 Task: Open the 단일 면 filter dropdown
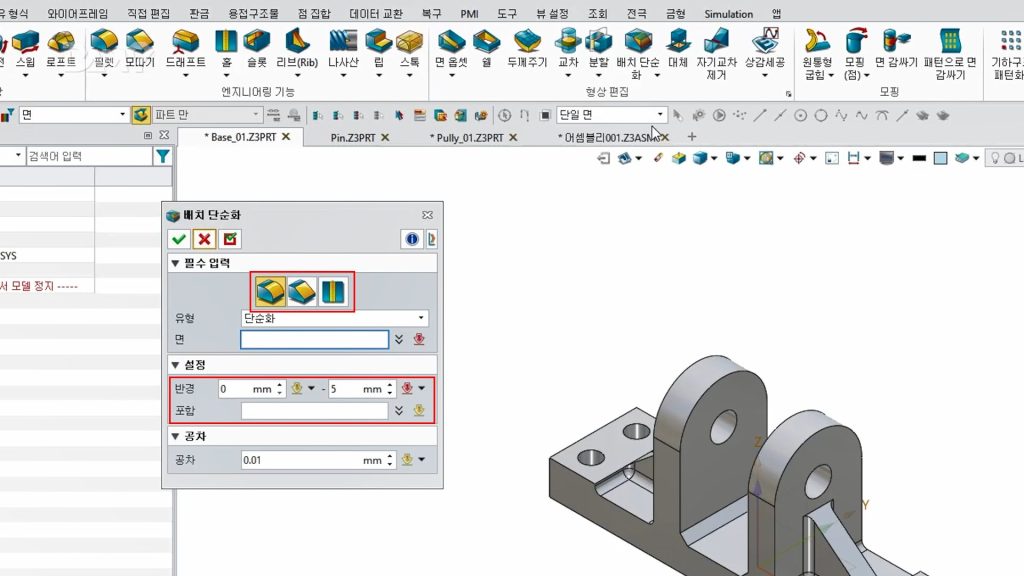[611, 115]
